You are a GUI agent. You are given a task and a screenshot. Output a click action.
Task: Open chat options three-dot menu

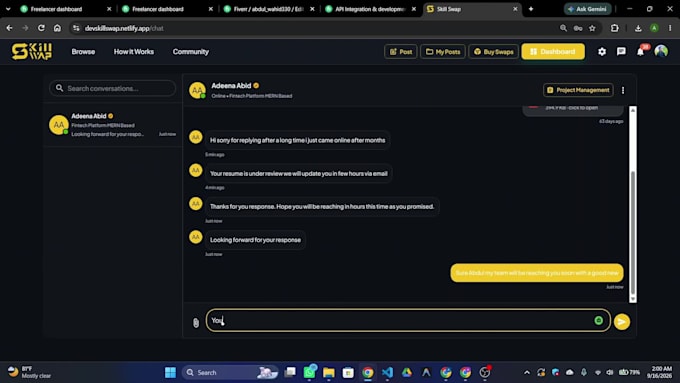[623, 90]
